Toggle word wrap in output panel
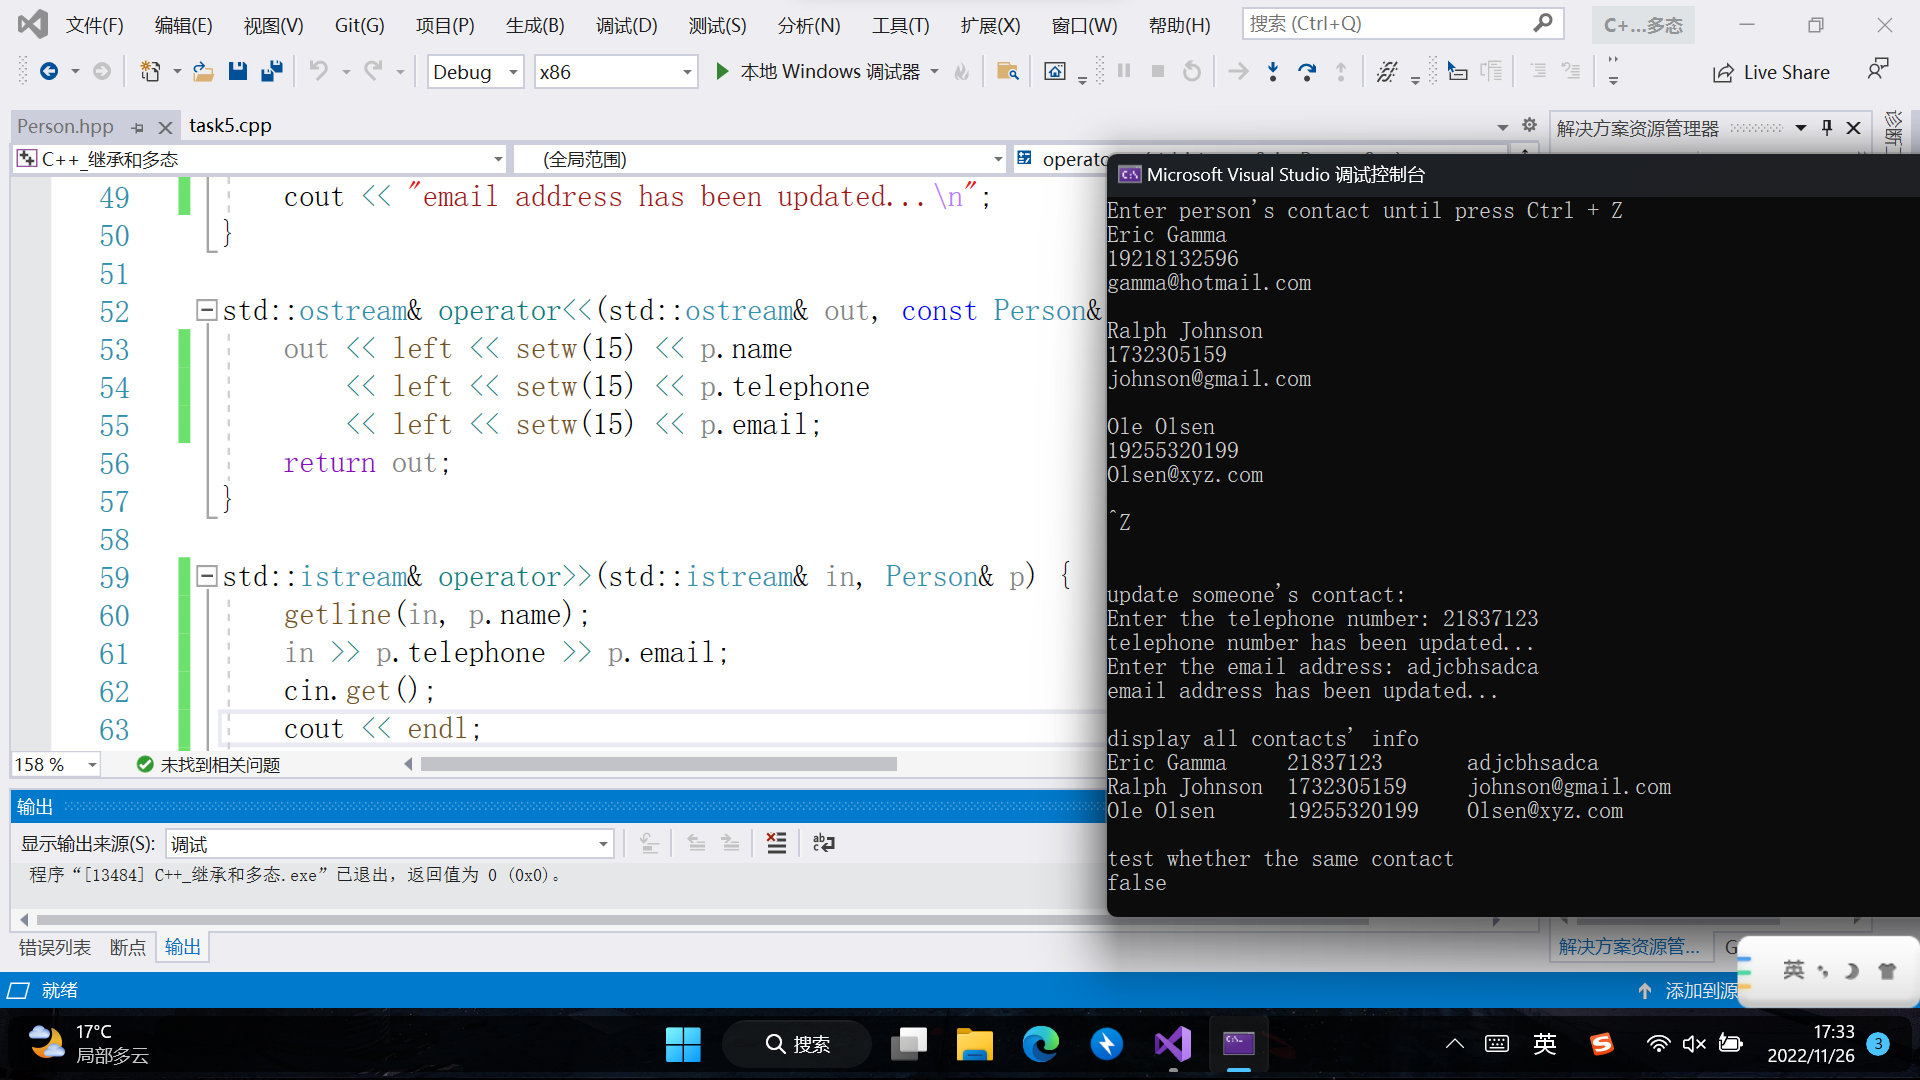The image size is (1920, 1080). coord(823,843)
